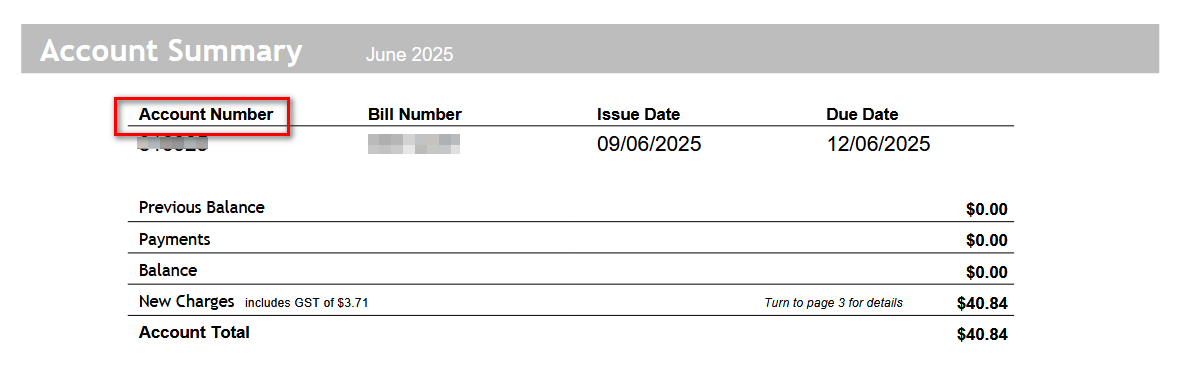Select the issue date 09/06/2025
Viewport: 1180px width, 367px height.
pos(649,144)
